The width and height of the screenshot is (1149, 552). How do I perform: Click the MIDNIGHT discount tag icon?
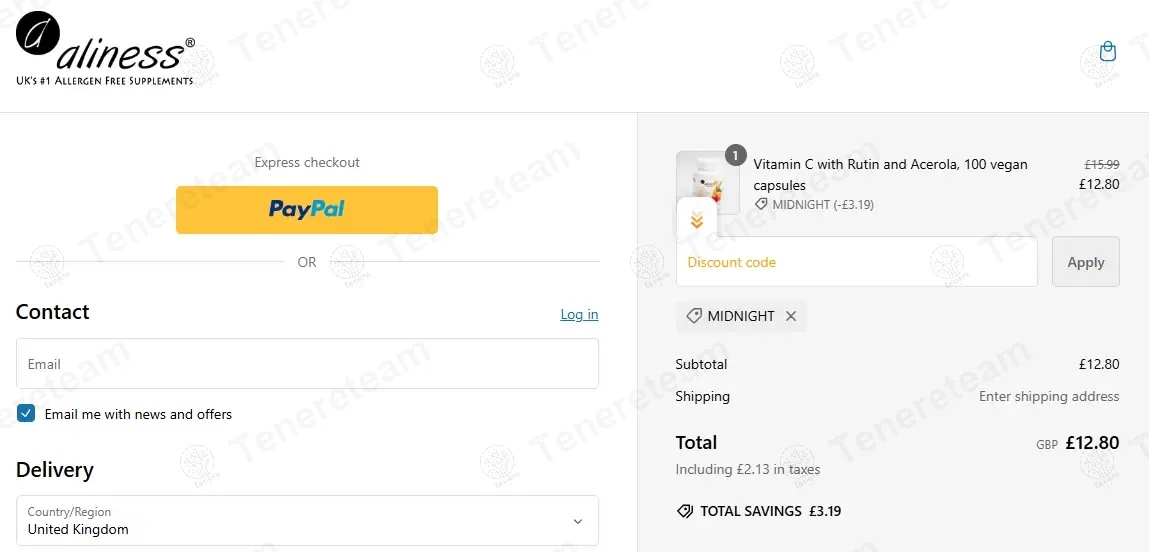point(694,316)
